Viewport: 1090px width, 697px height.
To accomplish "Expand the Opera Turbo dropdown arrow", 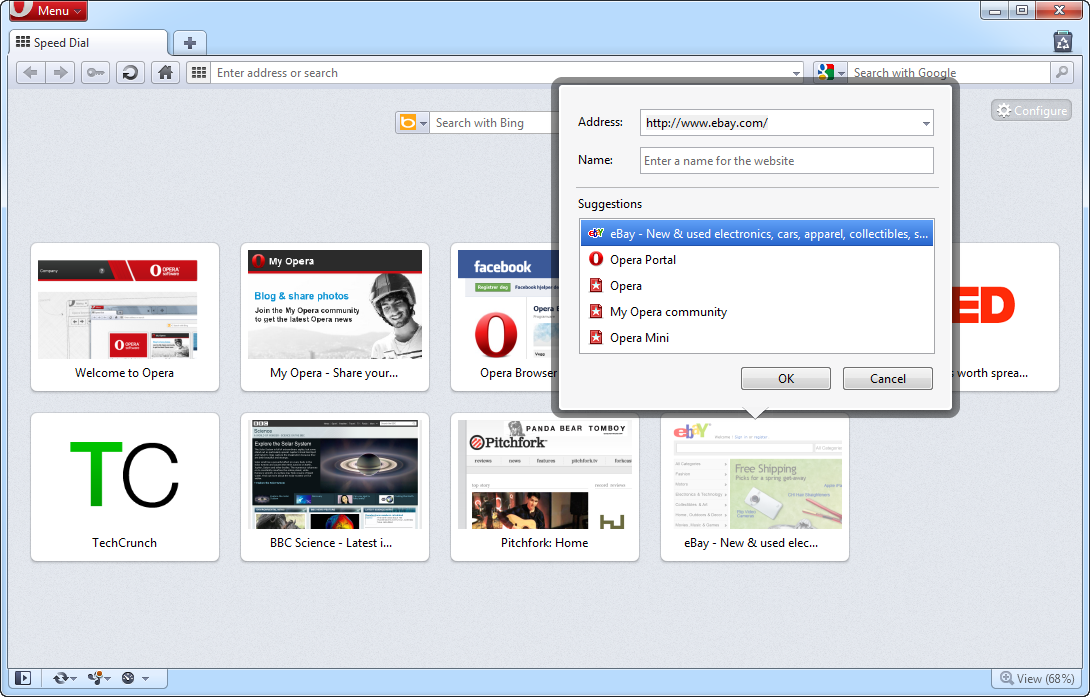I will click(145, 679).
